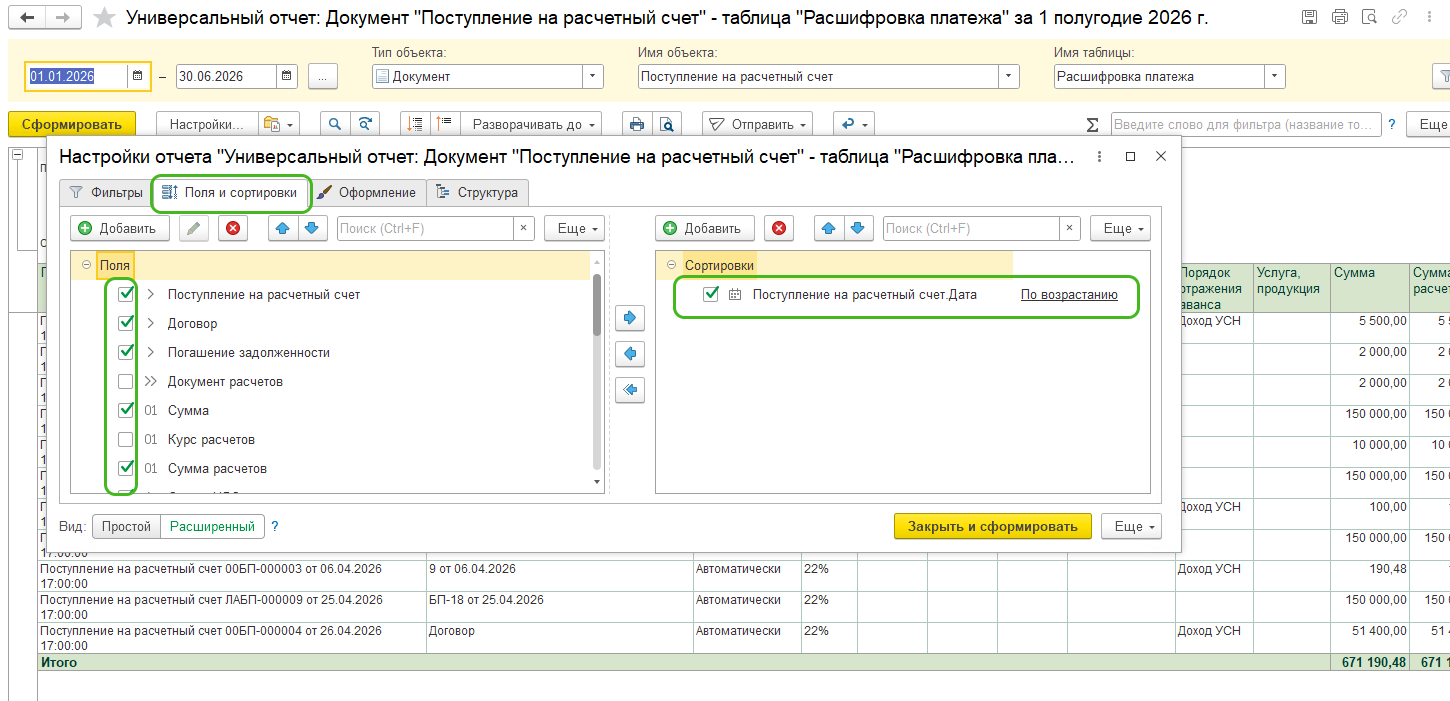The width and height of the screenshot is (1450, 701).
Task: Click the printer icon in the title bar
Action: pos(1340,17)
